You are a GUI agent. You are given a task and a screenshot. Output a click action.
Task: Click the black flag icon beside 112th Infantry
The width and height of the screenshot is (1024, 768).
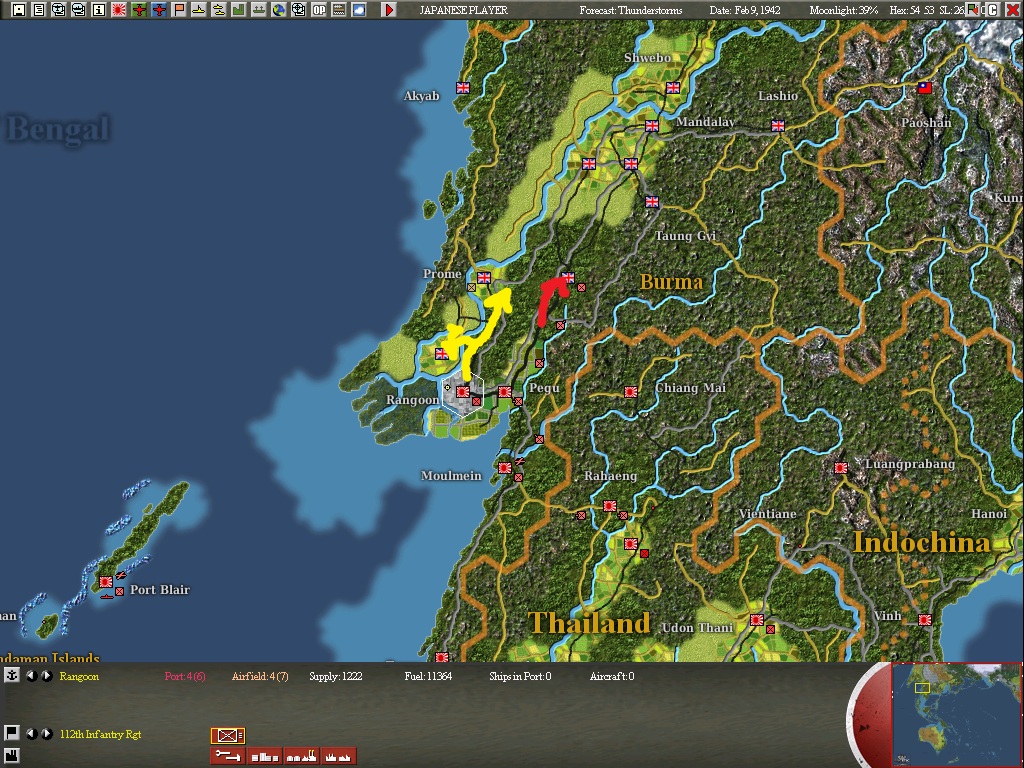click(11, 733)
